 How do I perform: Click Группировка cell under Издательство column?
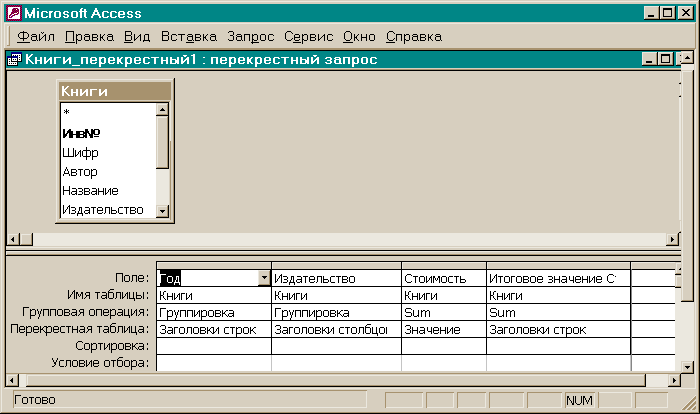[x=337, y=313]
